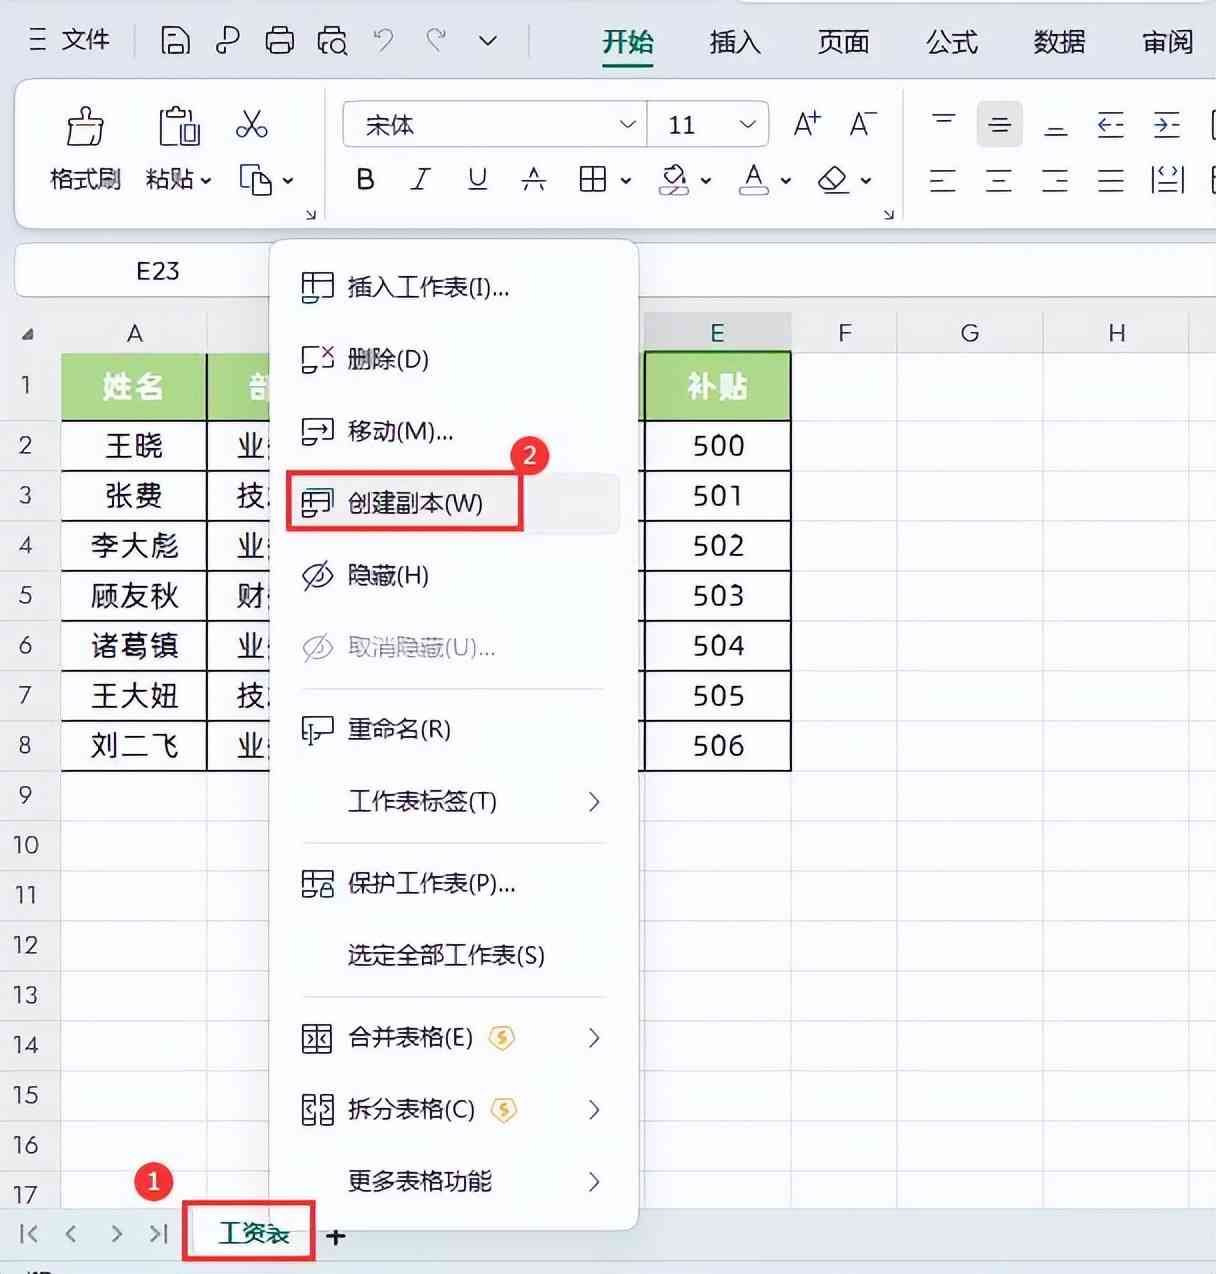1216x1274 pixels.
Task: Toggle italic formatting
Action: 421,180
